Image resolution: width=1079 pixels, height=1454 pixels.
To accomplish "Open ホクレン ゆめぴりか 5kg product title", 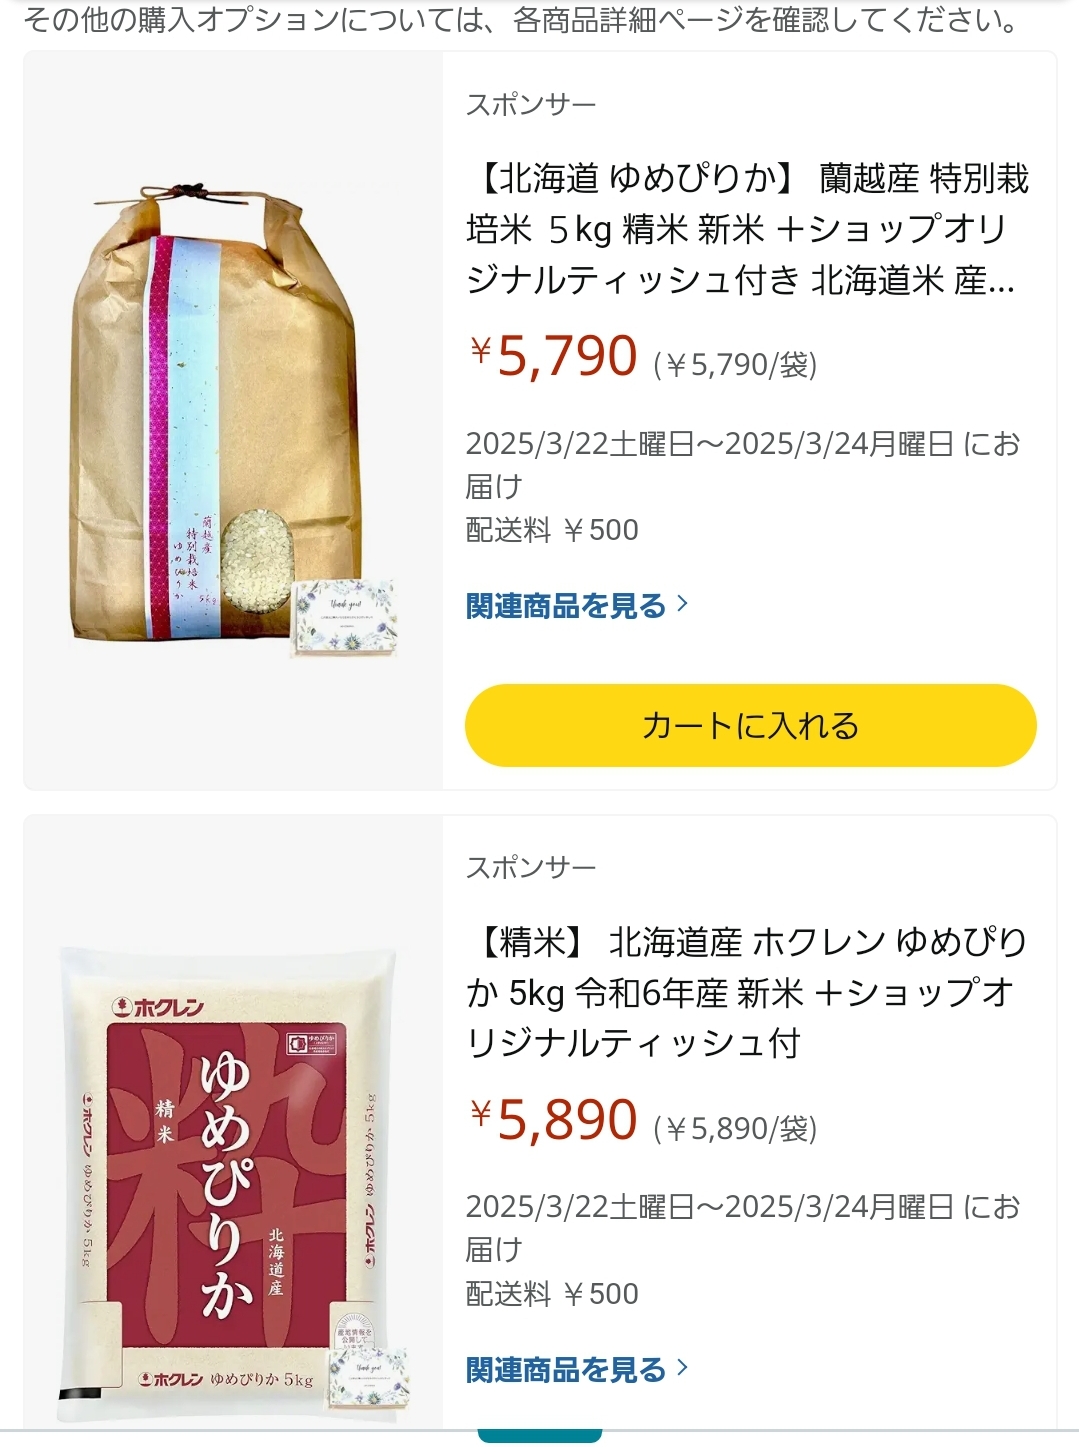I will 747,993.
